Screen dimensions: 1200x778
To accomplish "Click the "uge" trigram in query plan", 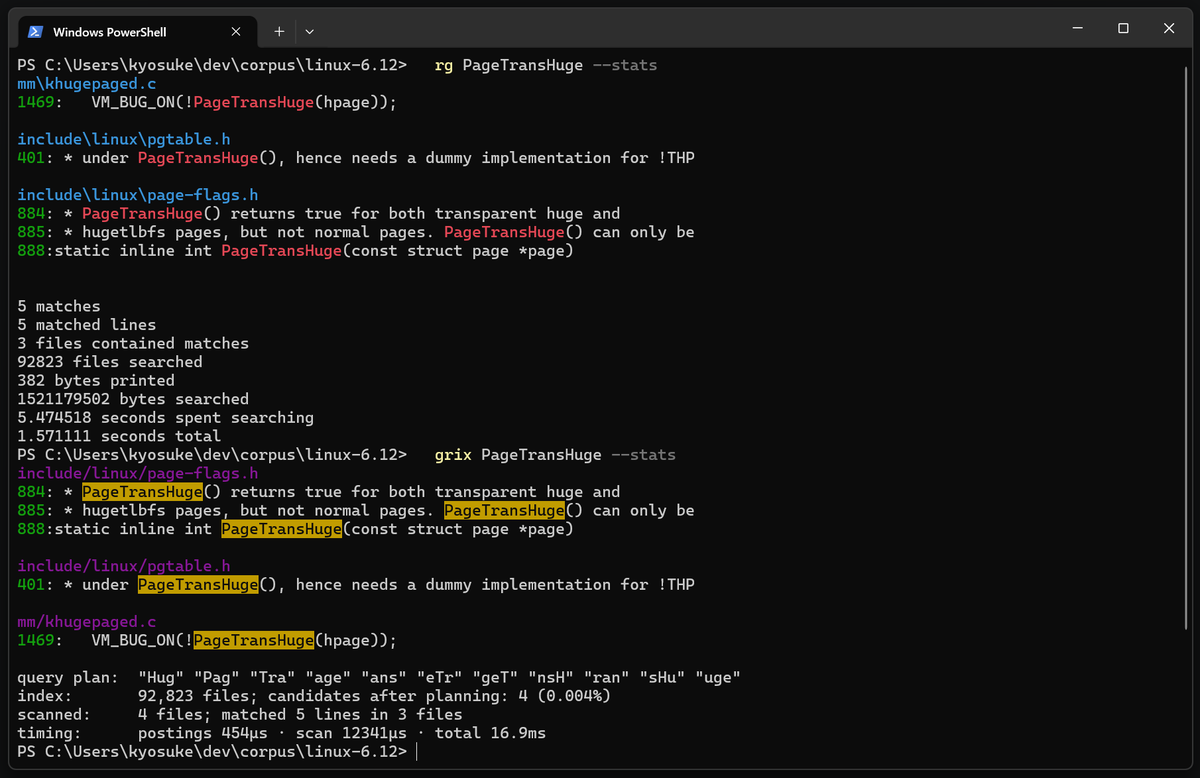I will 717,678.
